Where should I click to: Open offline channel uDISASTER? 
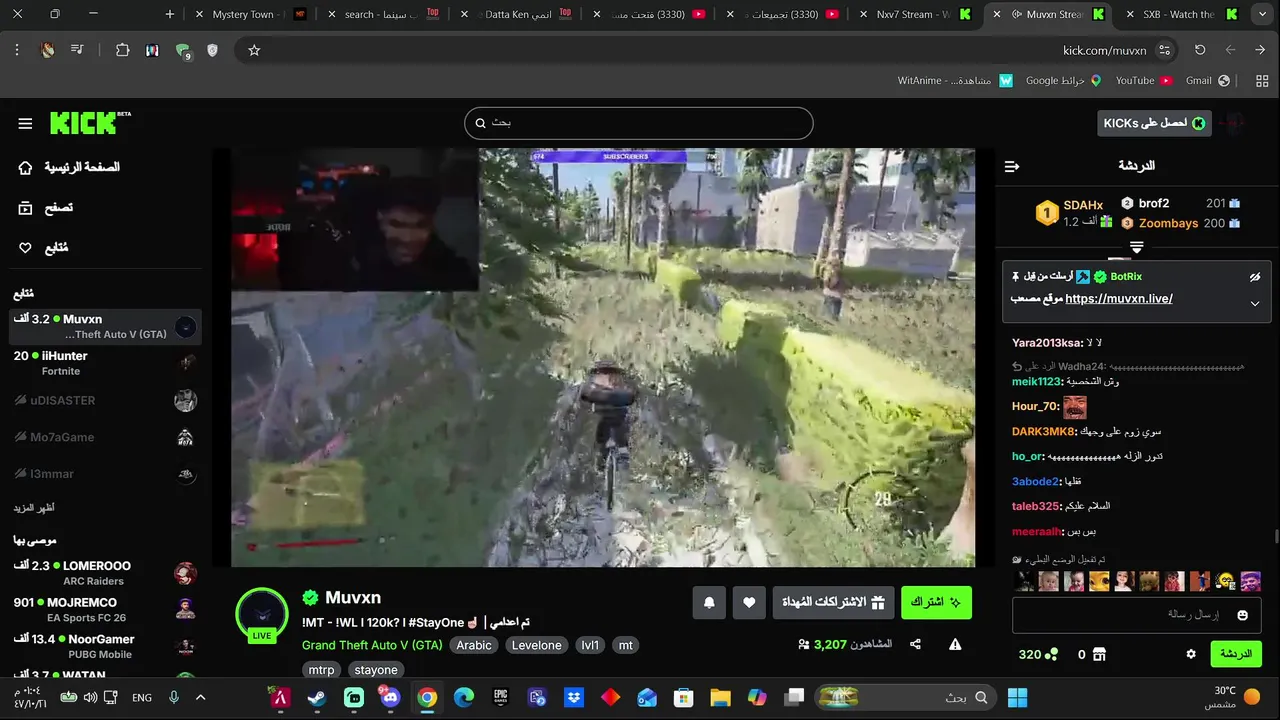click(105, 400)
